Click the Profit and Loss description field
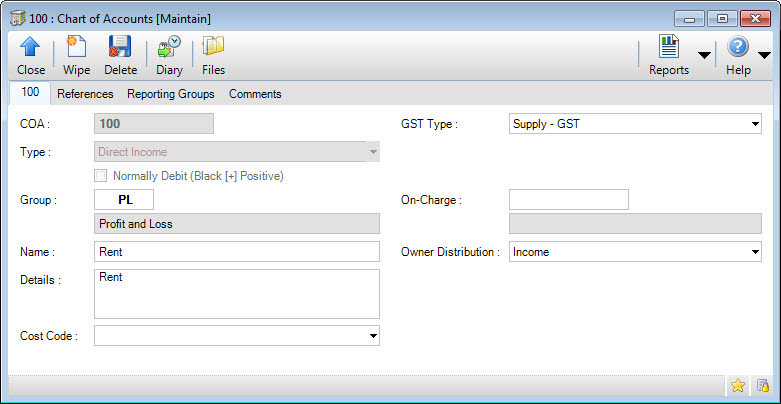The width and height of the screenshot is (781, 404). pyautogui.click(x=237, y=224)
